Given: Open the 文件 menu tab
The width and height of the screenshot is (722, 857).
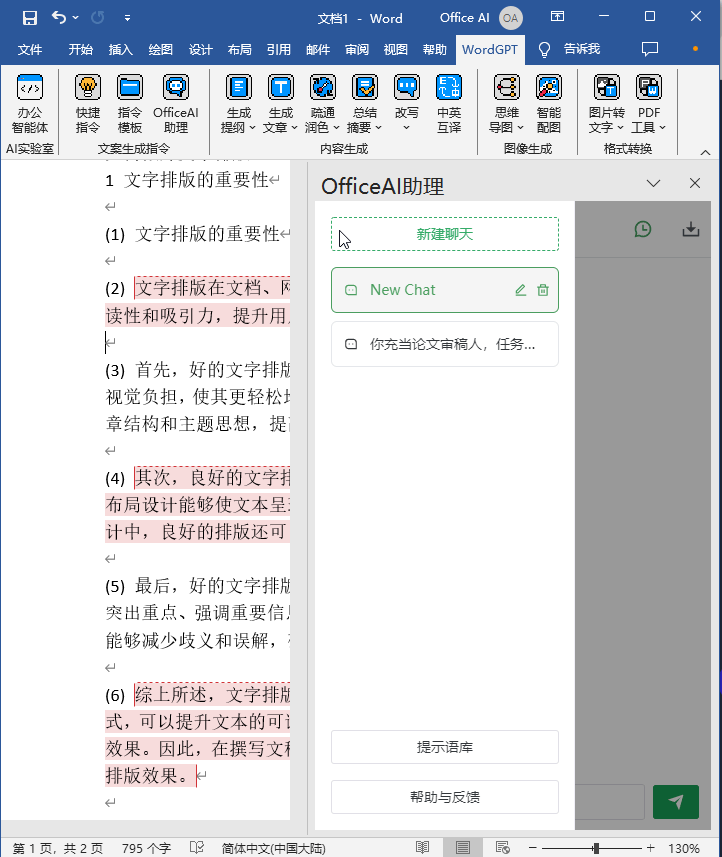Looking at the screenshot, I should coord(30,49).
